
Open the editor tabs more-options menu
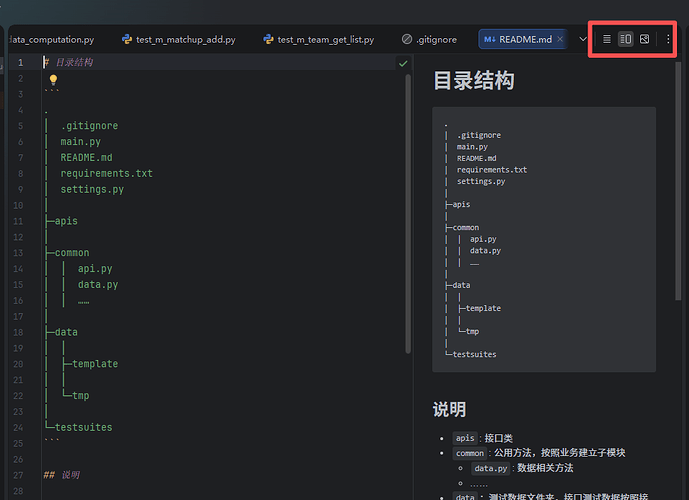click(x=668, y=40)
